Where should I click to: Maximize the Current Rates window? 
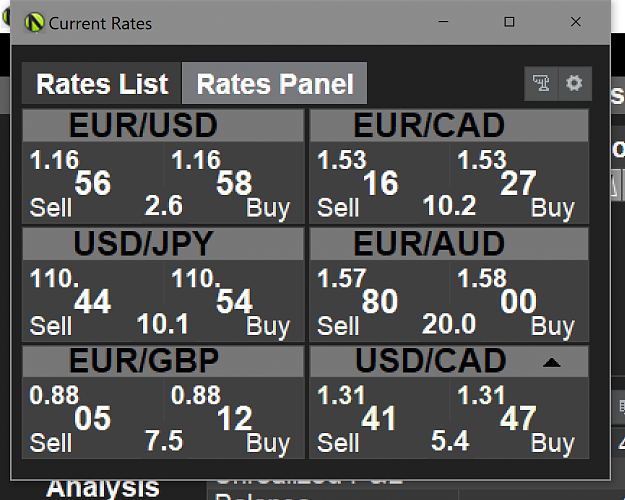point(509,22)
